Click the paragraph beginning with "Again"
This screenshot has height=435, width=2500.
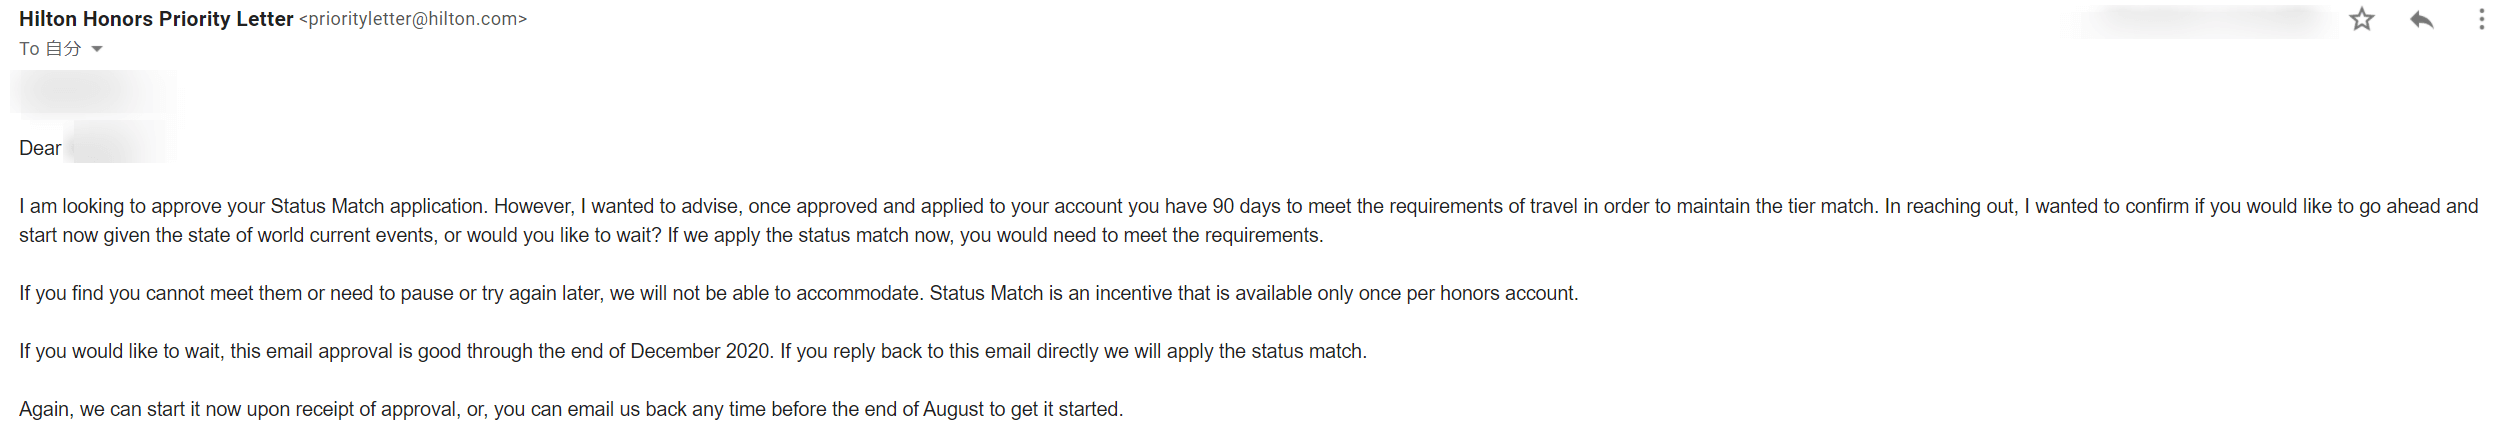pyautogui.click(x=570, y=409)
